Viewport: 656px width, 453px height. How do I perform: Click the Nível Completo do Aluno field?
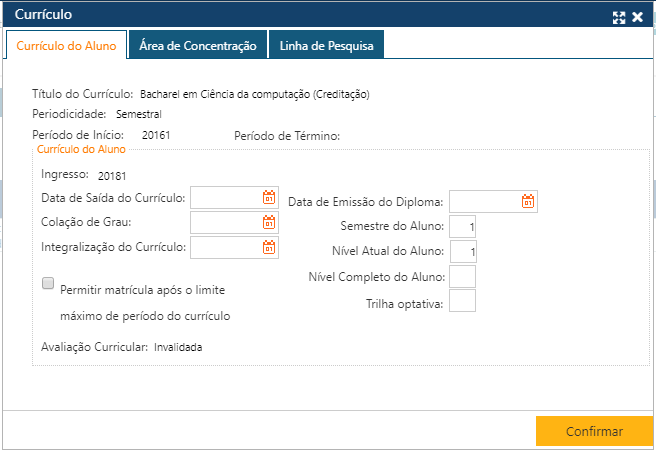(x=463, y=276)
